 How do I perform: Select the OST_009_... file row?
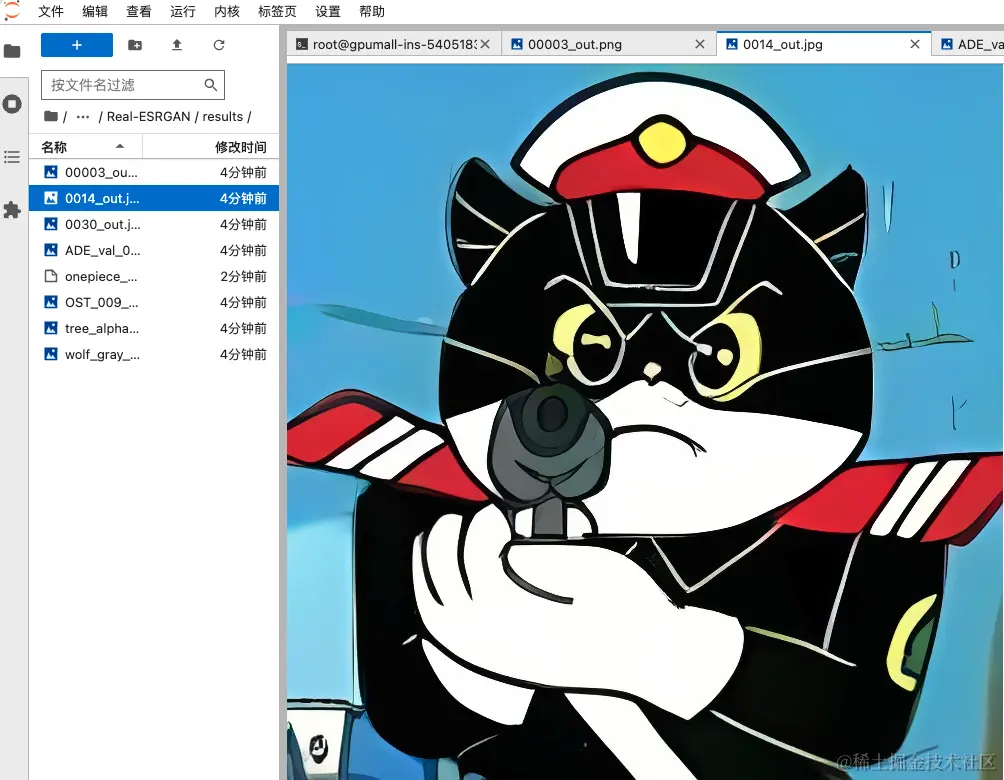click(x=154, y=302)
